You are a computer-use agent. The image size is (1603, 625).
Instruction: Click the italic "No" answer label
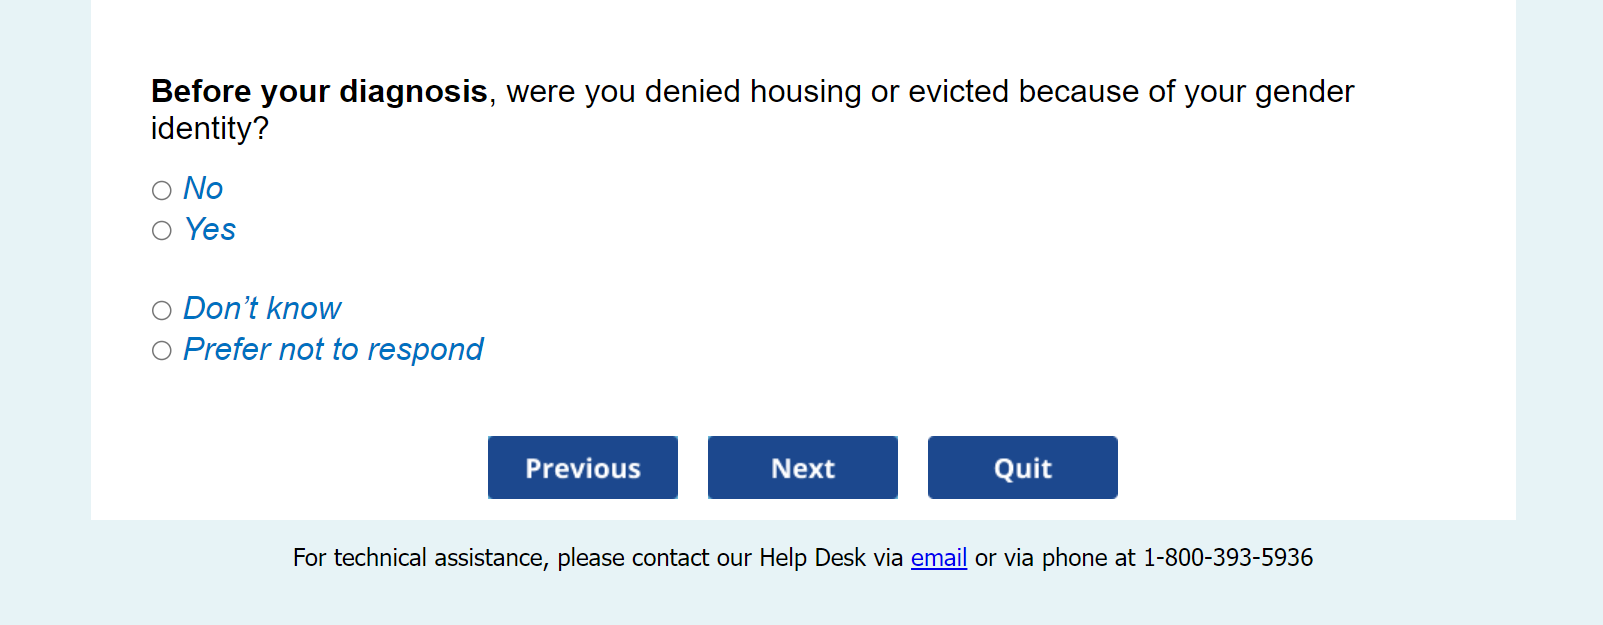click(203, 188)
